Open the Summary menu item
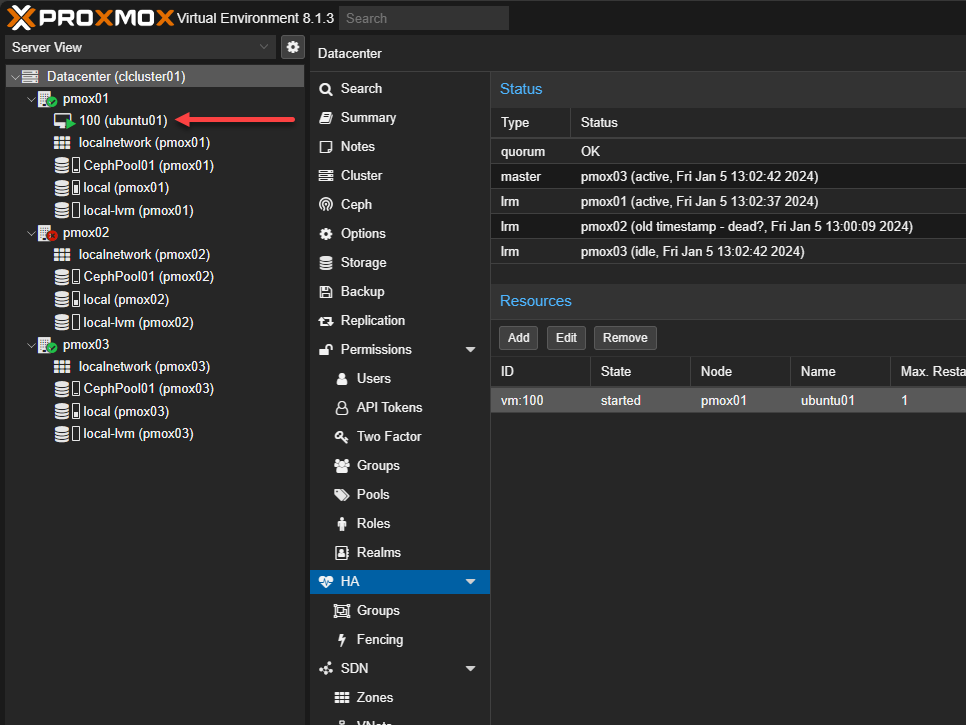Image resolution: width=966 pixels, height=725 pixels. [x=368, y=117]
